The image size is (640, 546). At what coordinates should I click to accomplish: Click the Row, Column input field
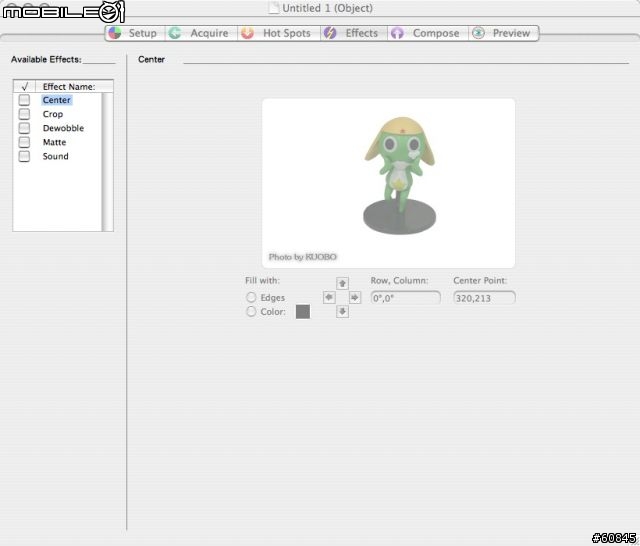(x=405, y=298)
